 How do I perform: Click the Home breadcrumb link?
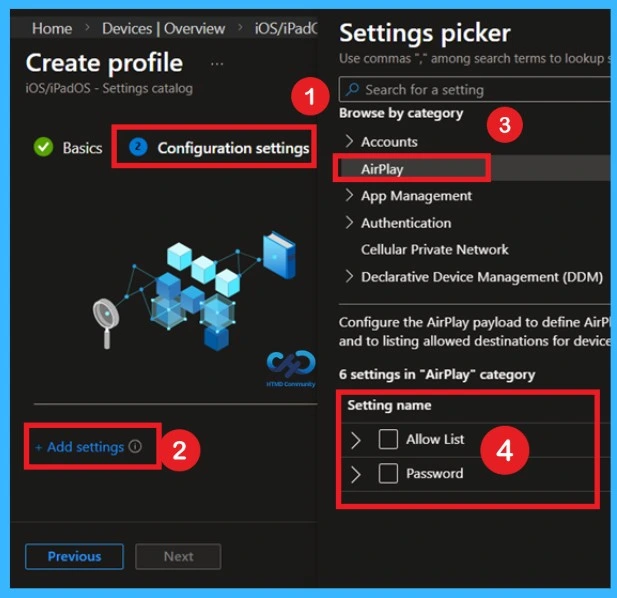point(52,29)
